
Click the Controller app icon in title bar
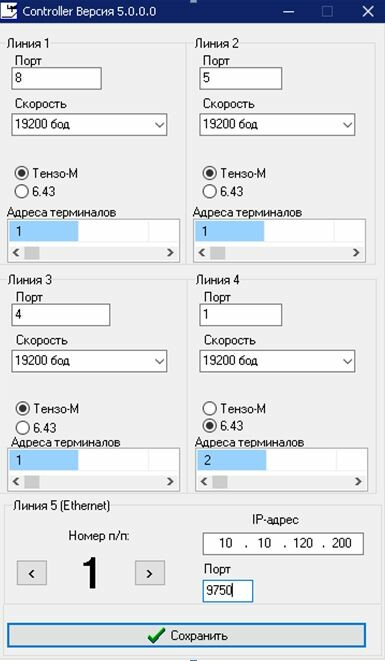[x=8, y=11]
